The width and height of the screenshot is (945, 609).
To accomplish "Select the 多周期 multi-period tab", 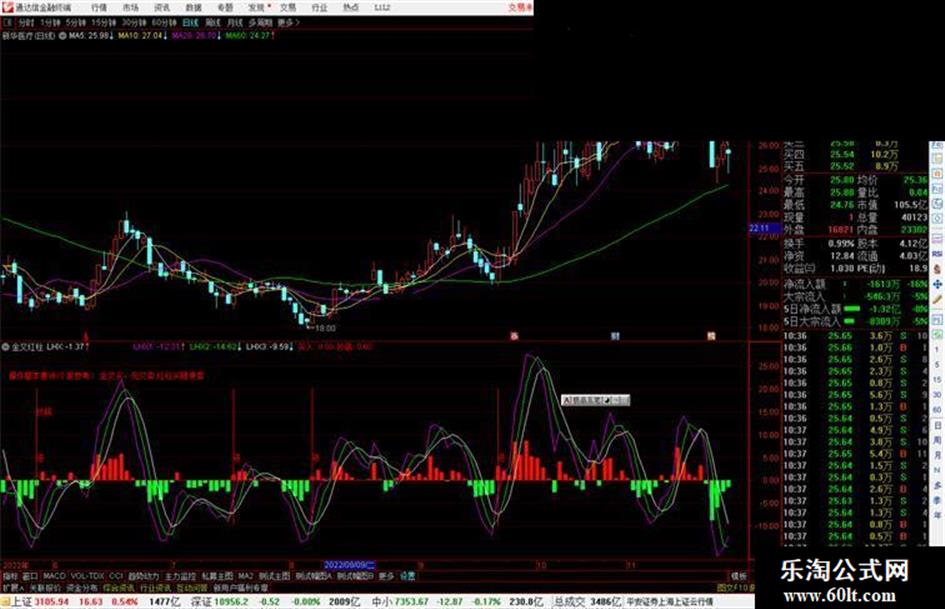I will (260, 22).
